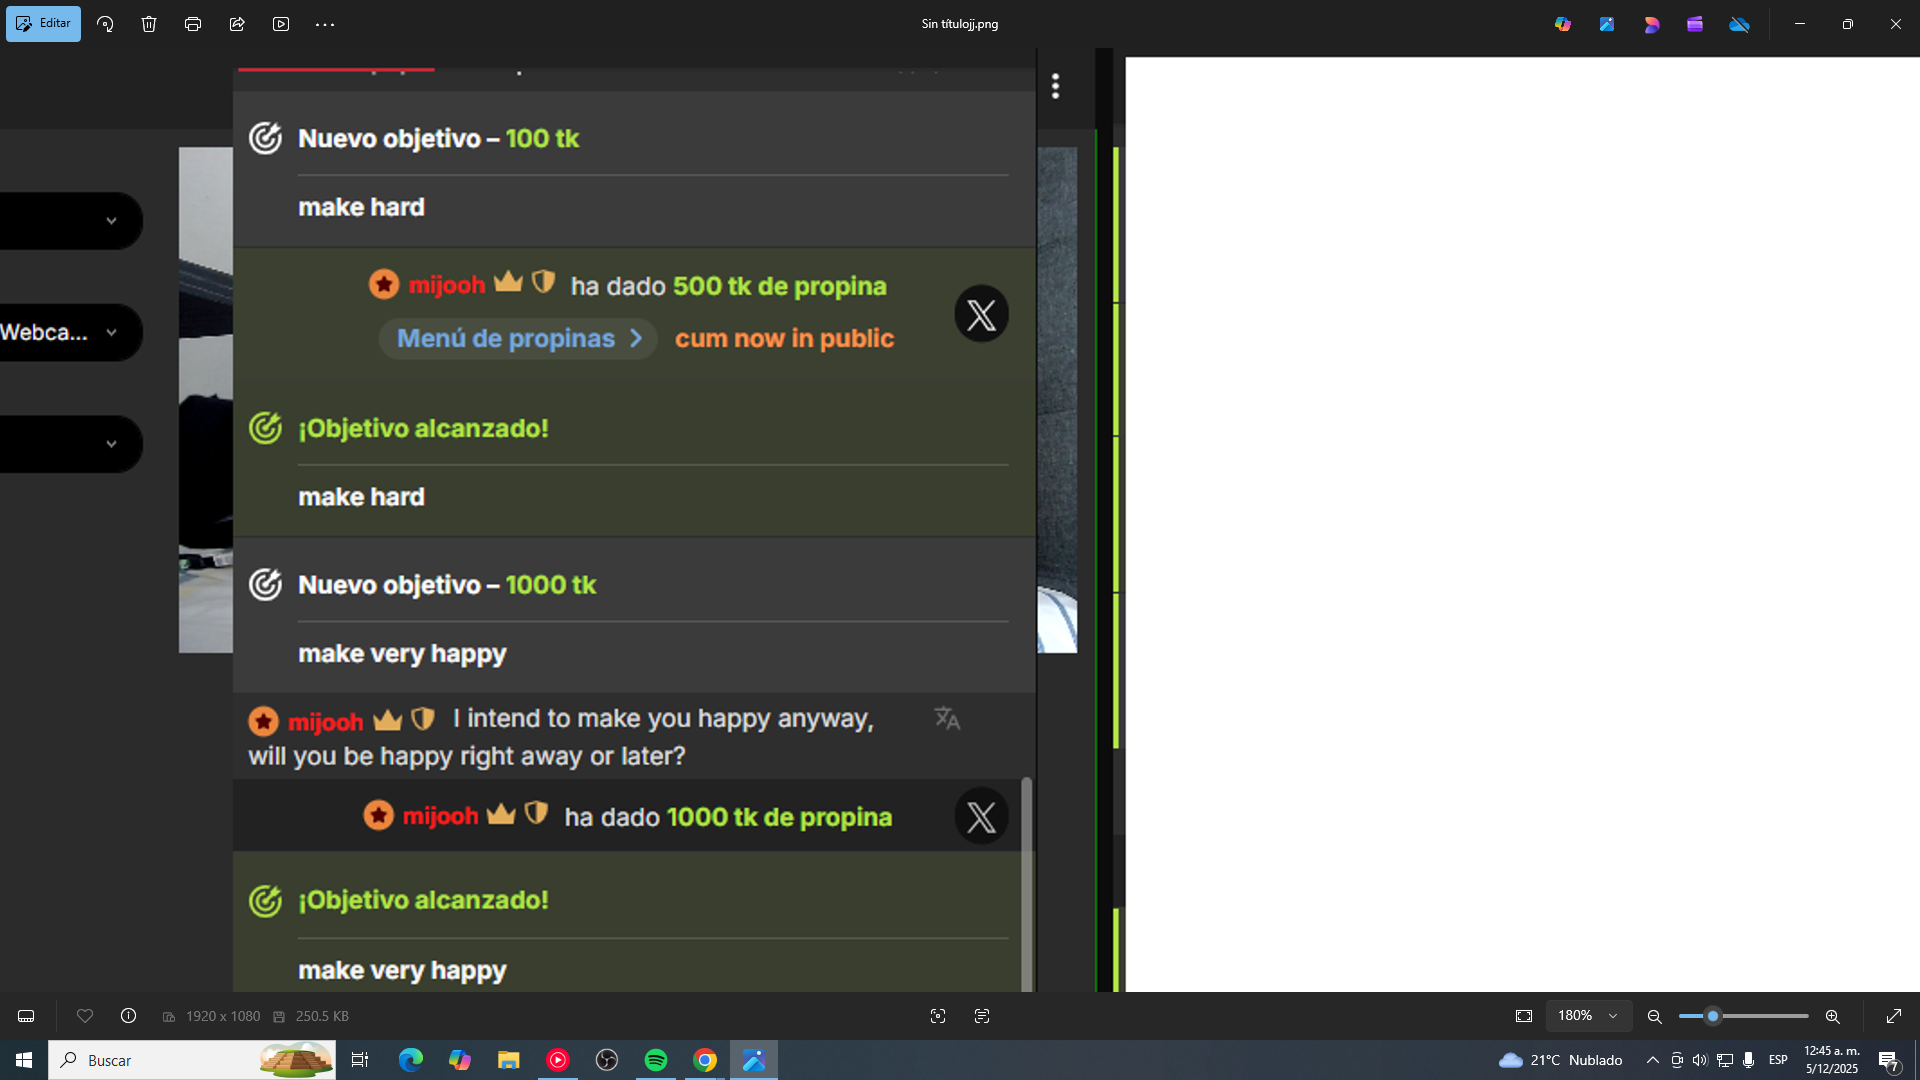Open the 180% zoom level dropdown
This screenshot has width=1920, height=1080.
[x=1588, y=1016]
